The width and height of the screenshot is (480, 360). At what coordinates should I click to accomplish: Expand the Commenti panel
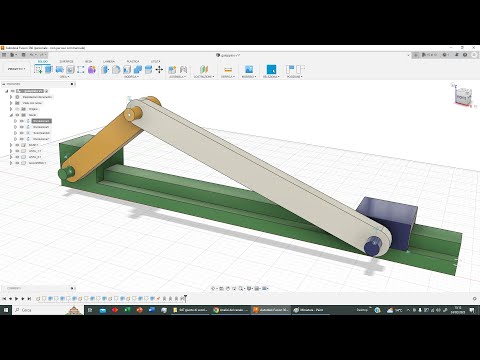pos(72,288)
